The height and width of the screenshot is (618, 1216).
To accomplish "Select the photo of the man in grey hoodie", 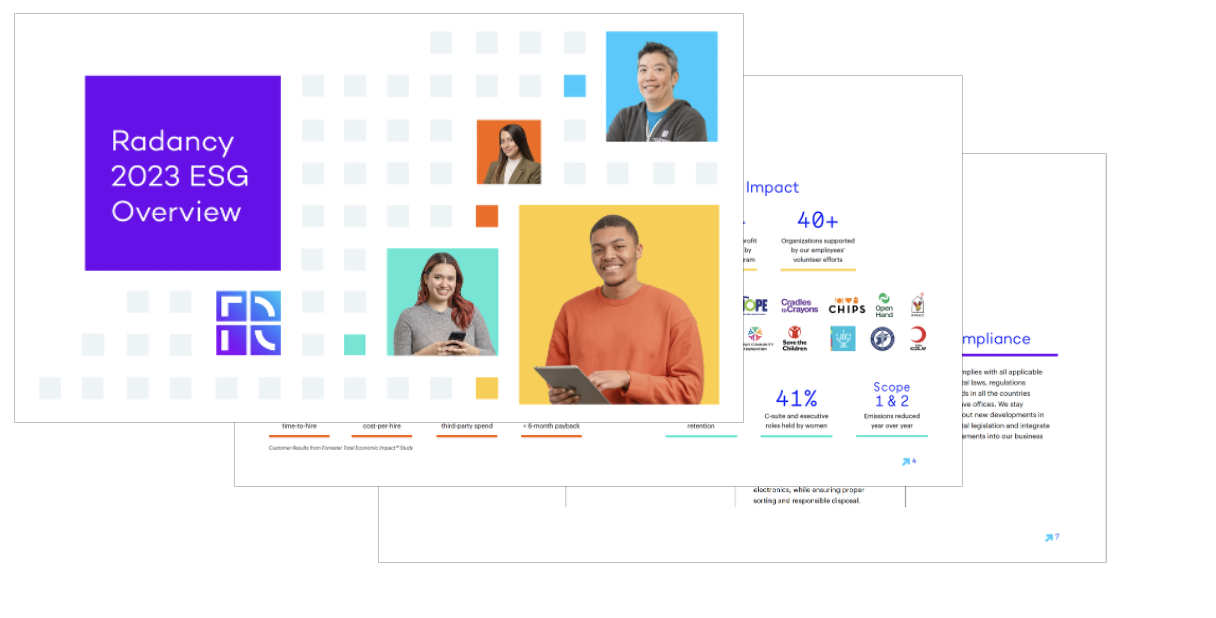I will coord(661,86).
